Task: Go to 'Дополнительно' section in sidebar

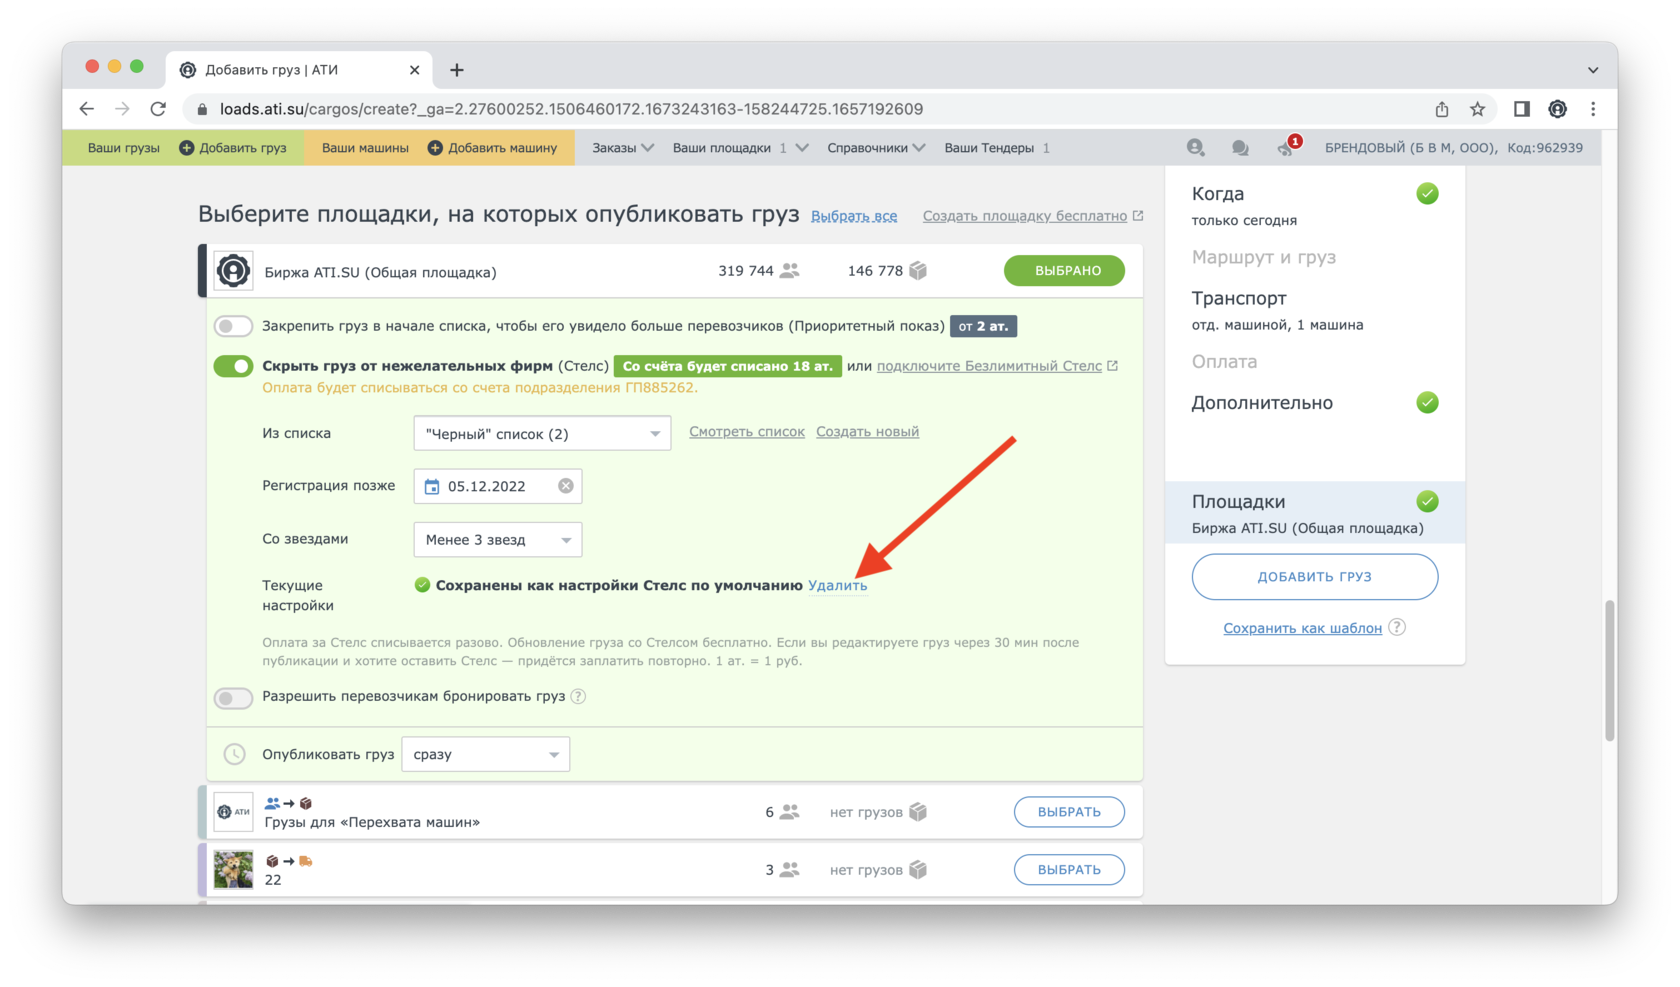Action: [1262, 403]
